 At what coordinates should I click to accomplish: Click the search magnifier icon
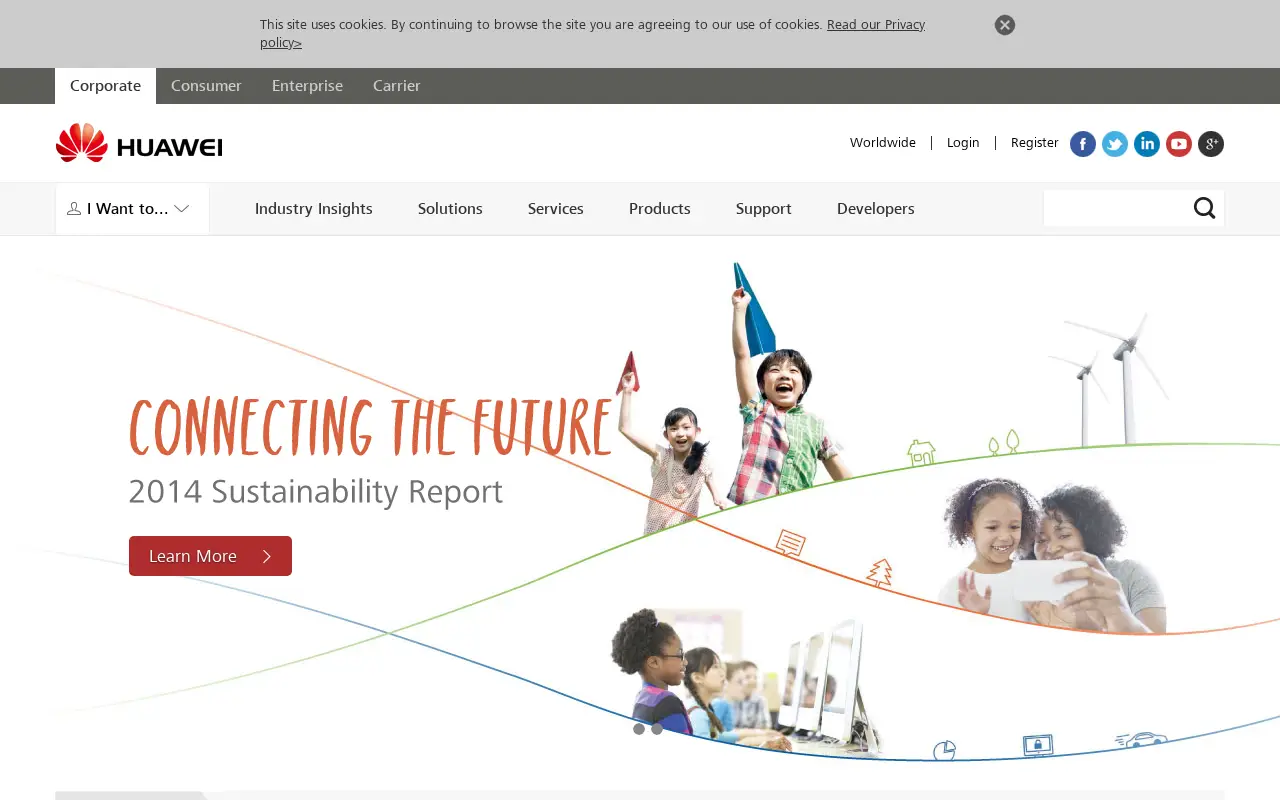pyautogui.click(x=1204, y=208)
